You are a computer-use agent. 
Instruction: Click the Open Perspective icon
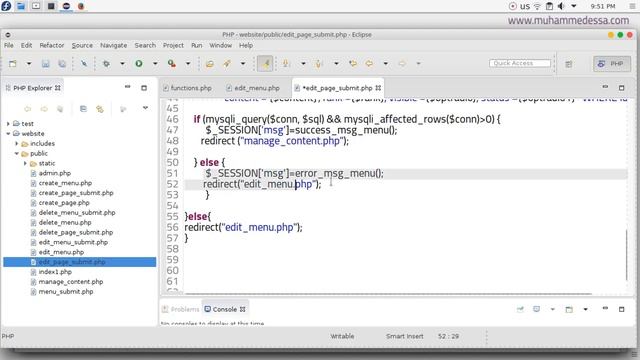coord(569,64)
